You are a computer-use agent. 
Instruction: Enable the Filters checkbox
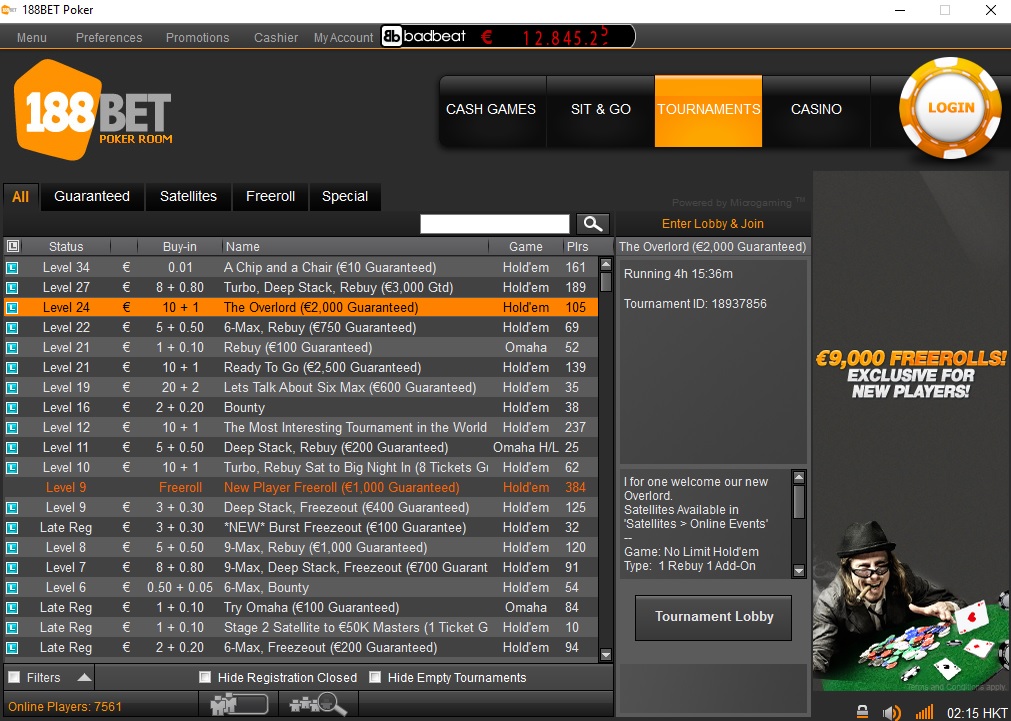(14, 677)
